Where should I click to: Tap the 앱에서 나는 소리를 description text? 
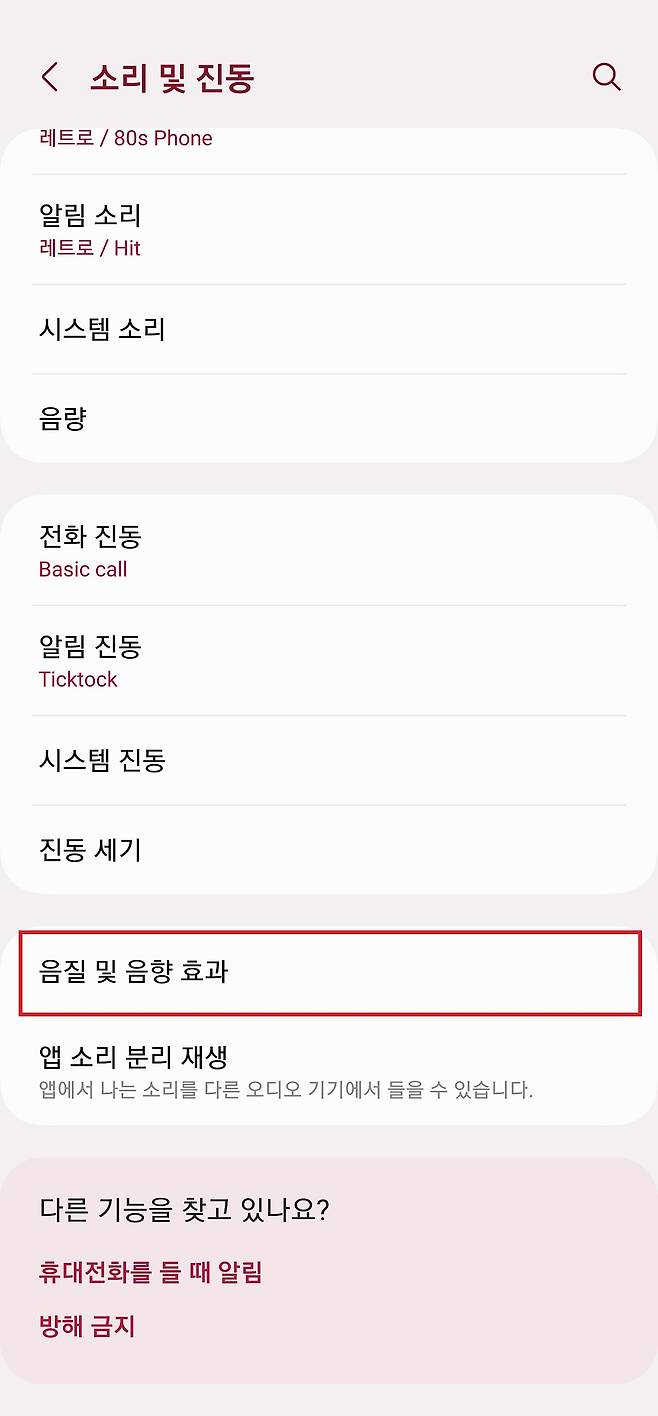(285, 1089)
